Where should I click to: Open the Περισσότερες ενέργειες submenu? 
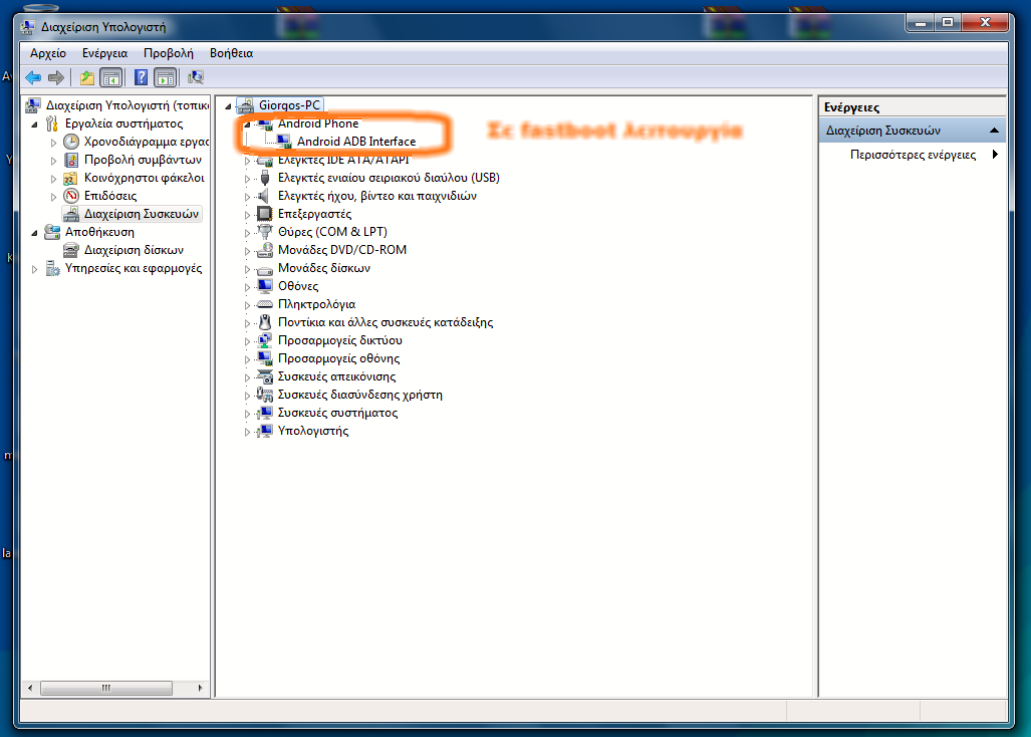pos(913,155)
